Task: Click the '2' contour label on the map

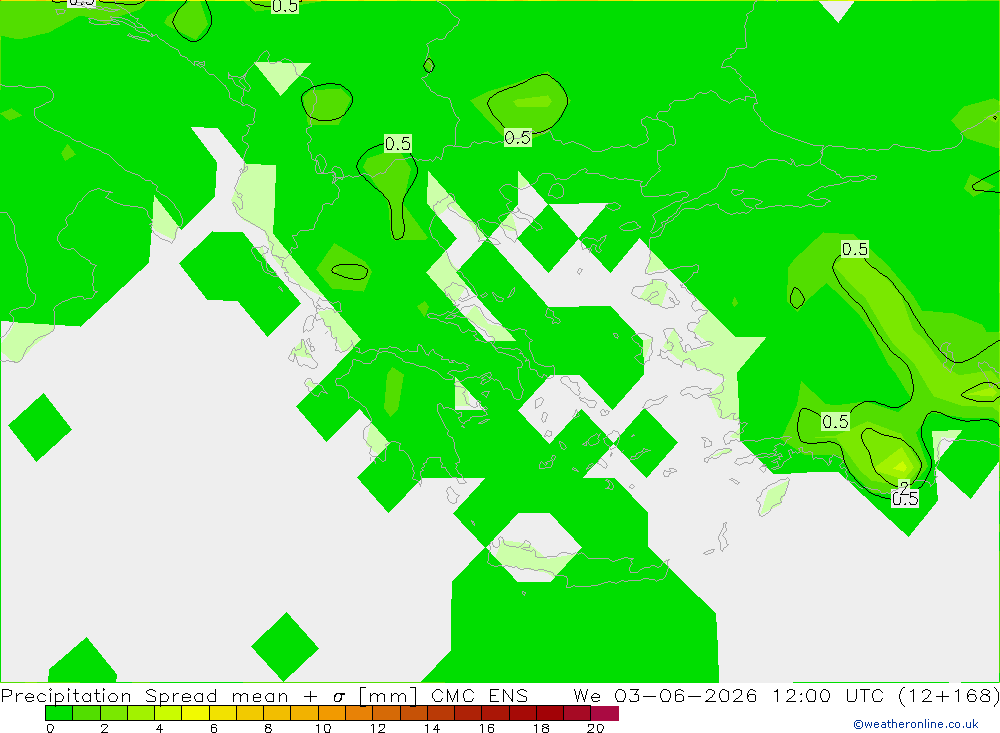Action: click(x=904, y=487)
